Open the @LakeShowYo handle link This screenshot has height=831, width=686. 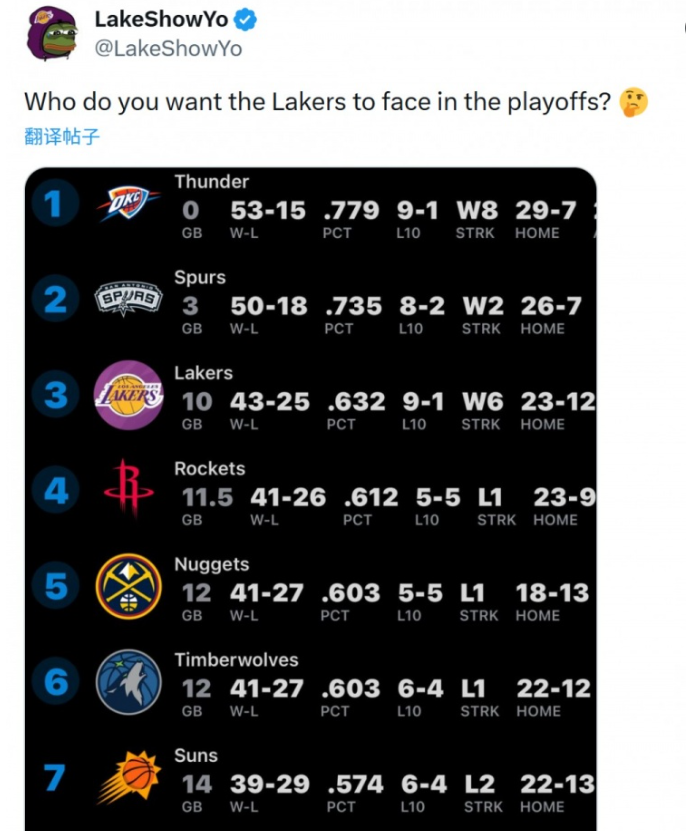(167, 49)
